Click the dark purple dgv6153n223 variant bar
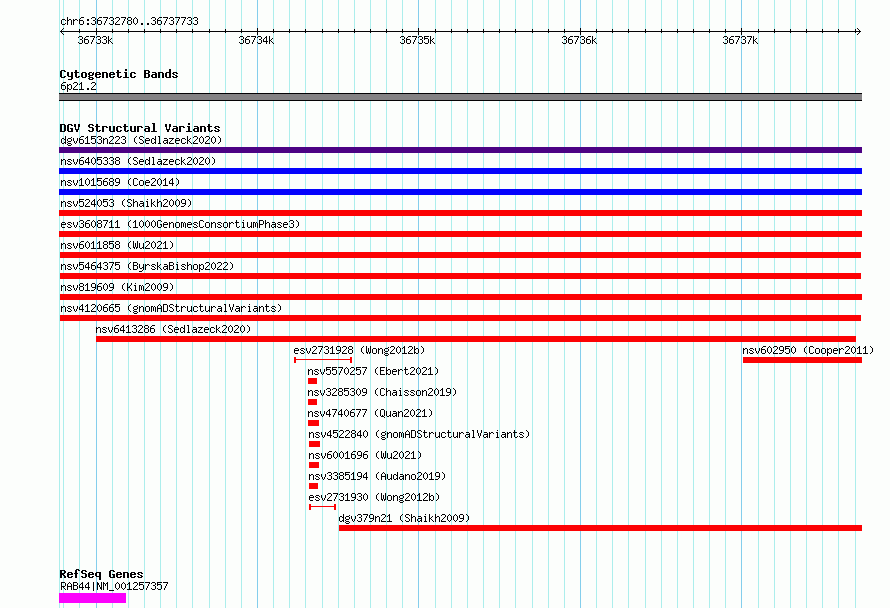Image resolution: width=890 pixels, height=608 pixels. tap(460, 150)
